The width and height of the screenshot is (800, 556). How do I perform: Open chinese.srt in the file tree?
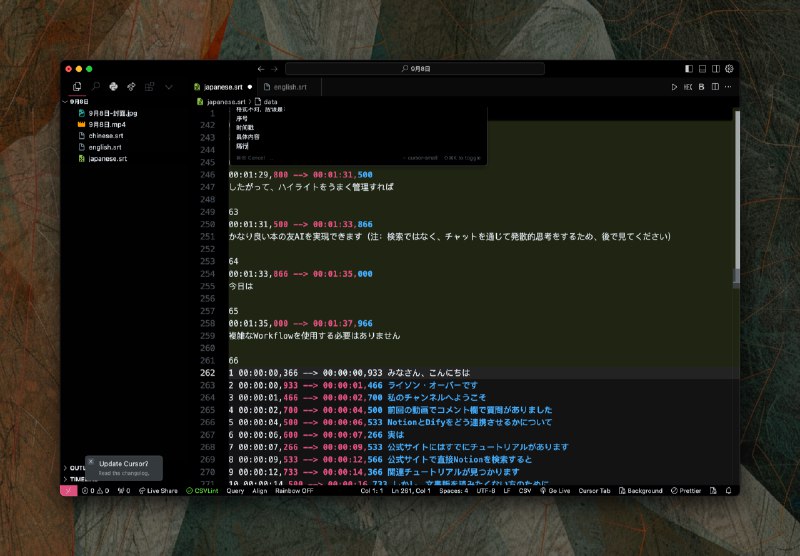[x=106, y=136]
